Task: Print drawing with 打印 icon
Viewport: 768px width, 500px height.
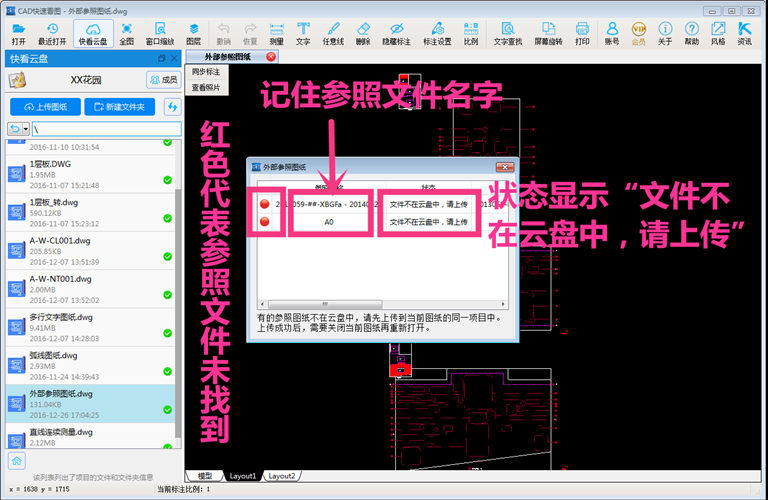Action: [582, 34]
